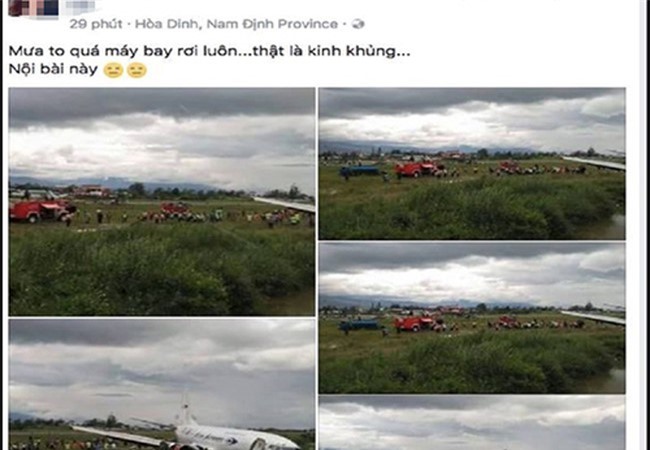This screenshot has height=450, width=650.
Task: Open the blurred poster name link
Action: click(x=81, y=7)
